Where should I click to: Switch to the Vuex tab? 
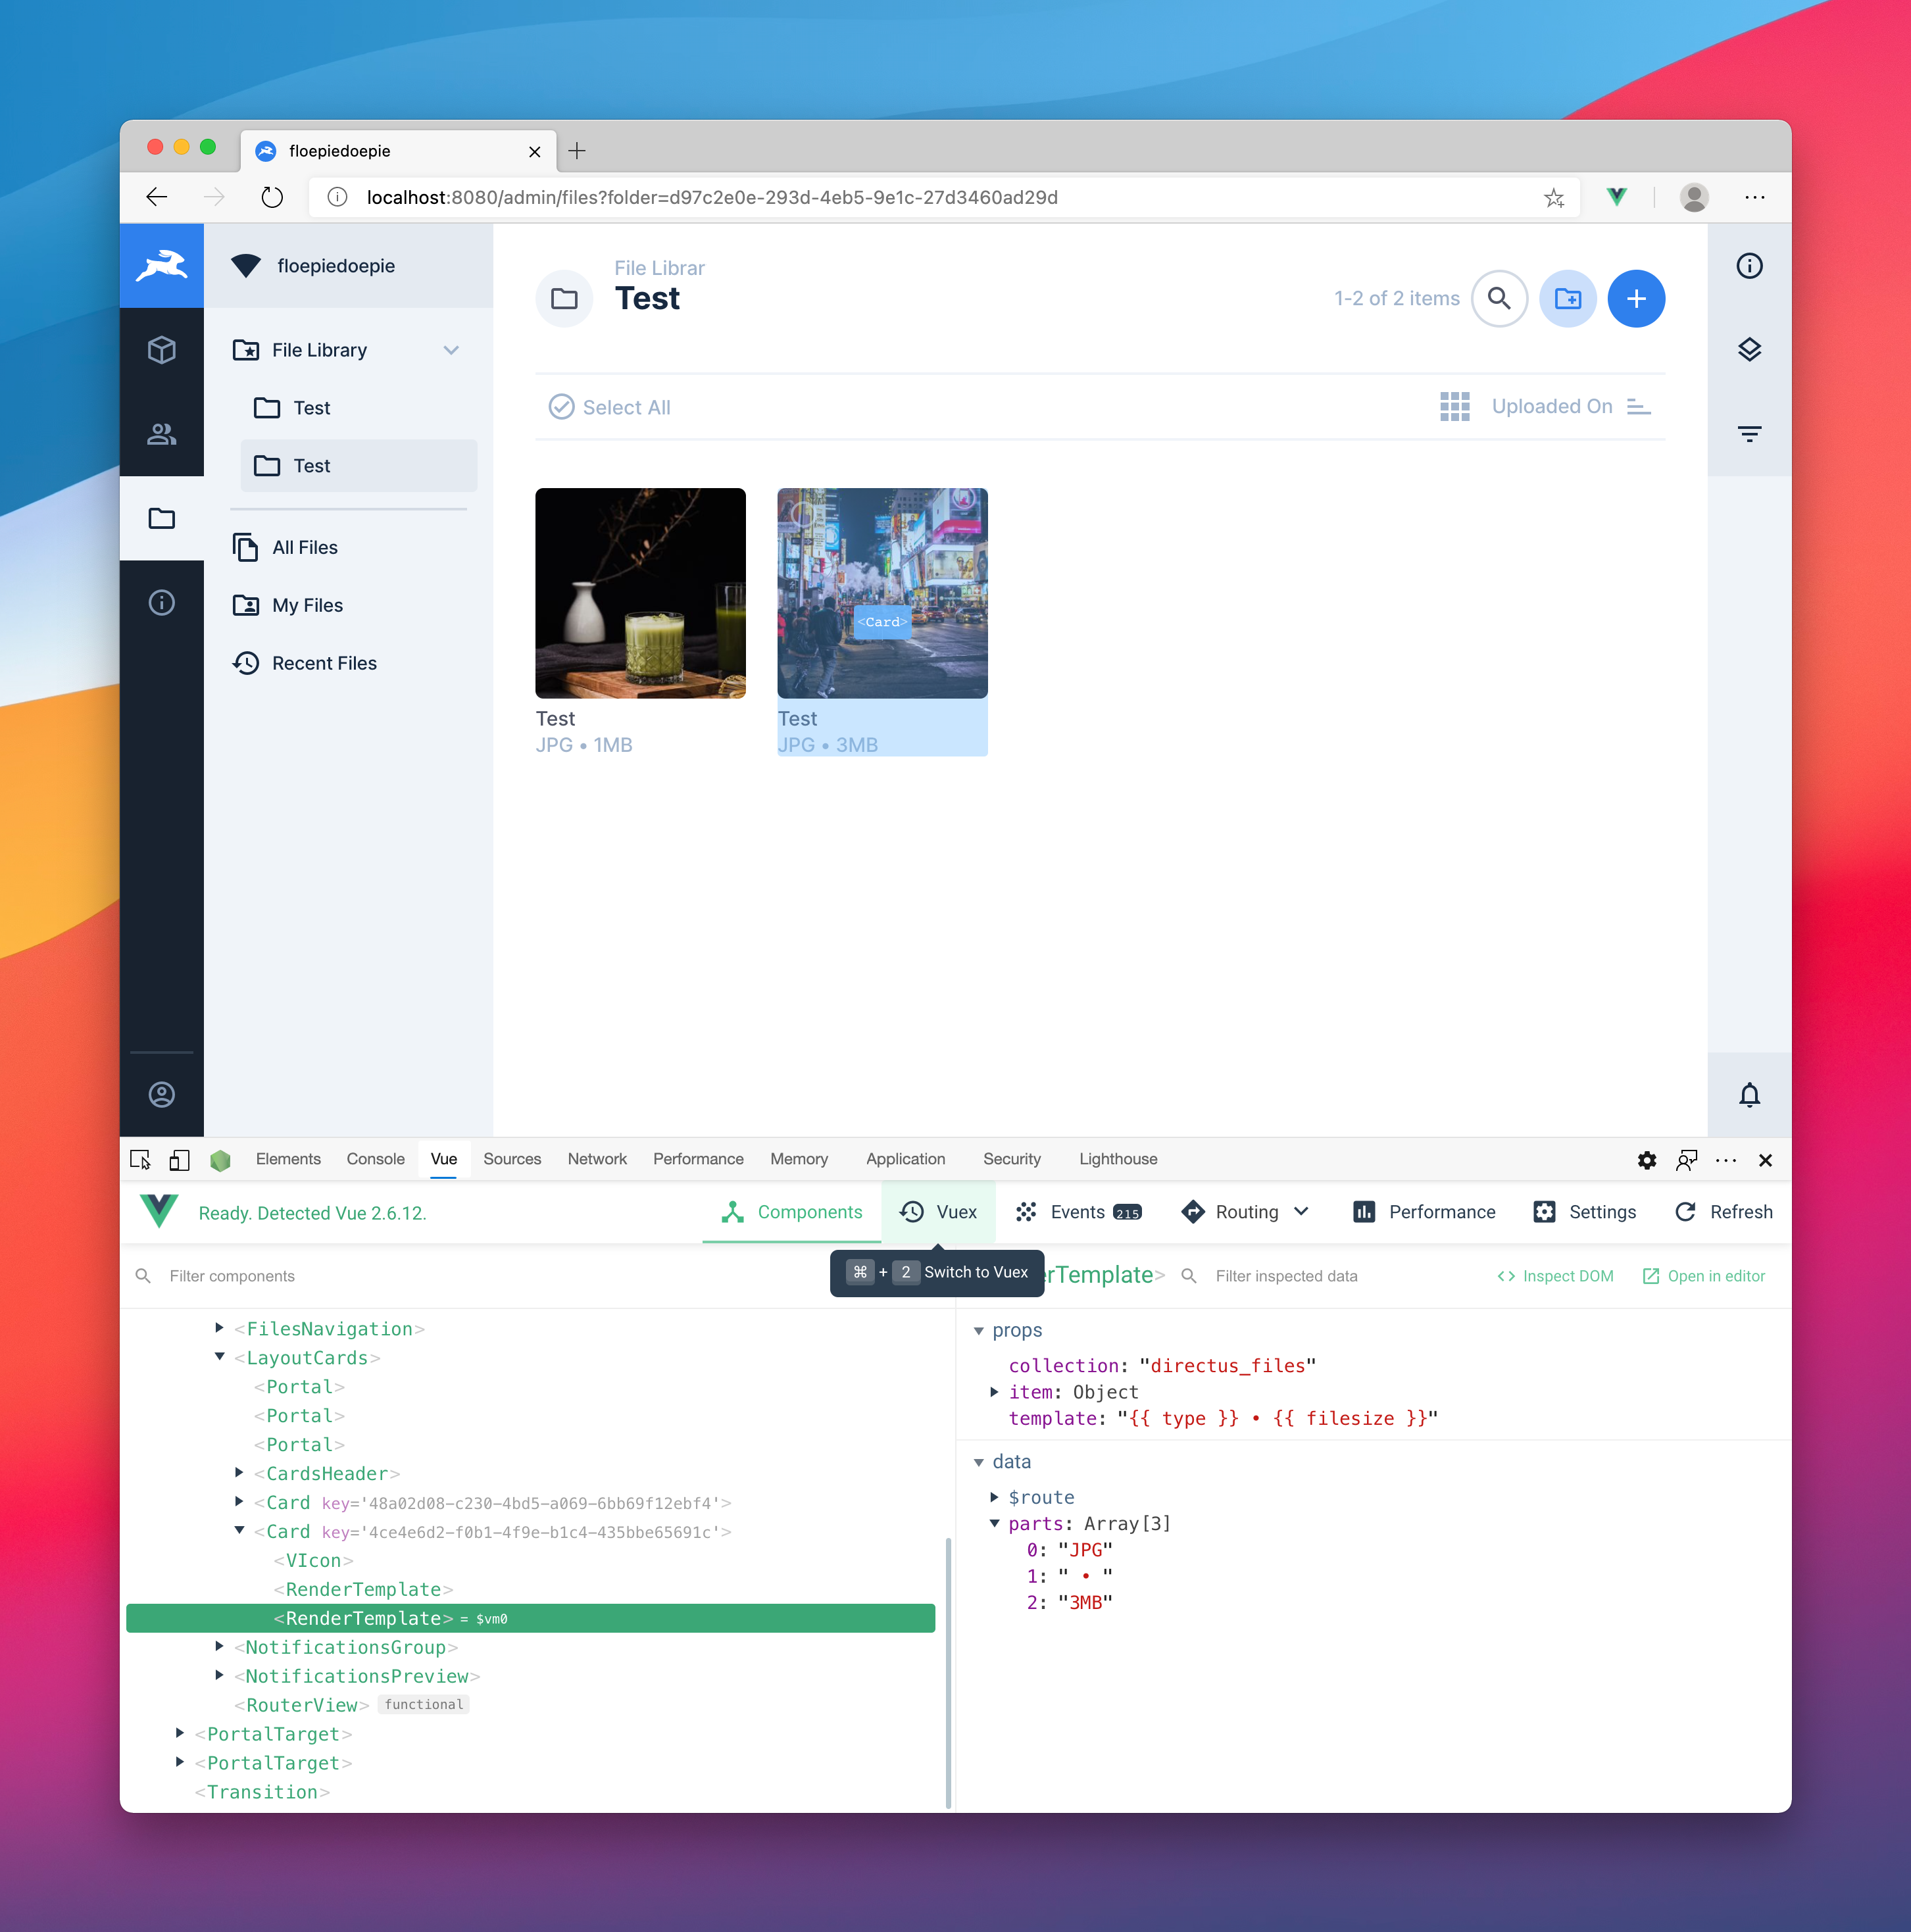click(x=938, y=1212)
